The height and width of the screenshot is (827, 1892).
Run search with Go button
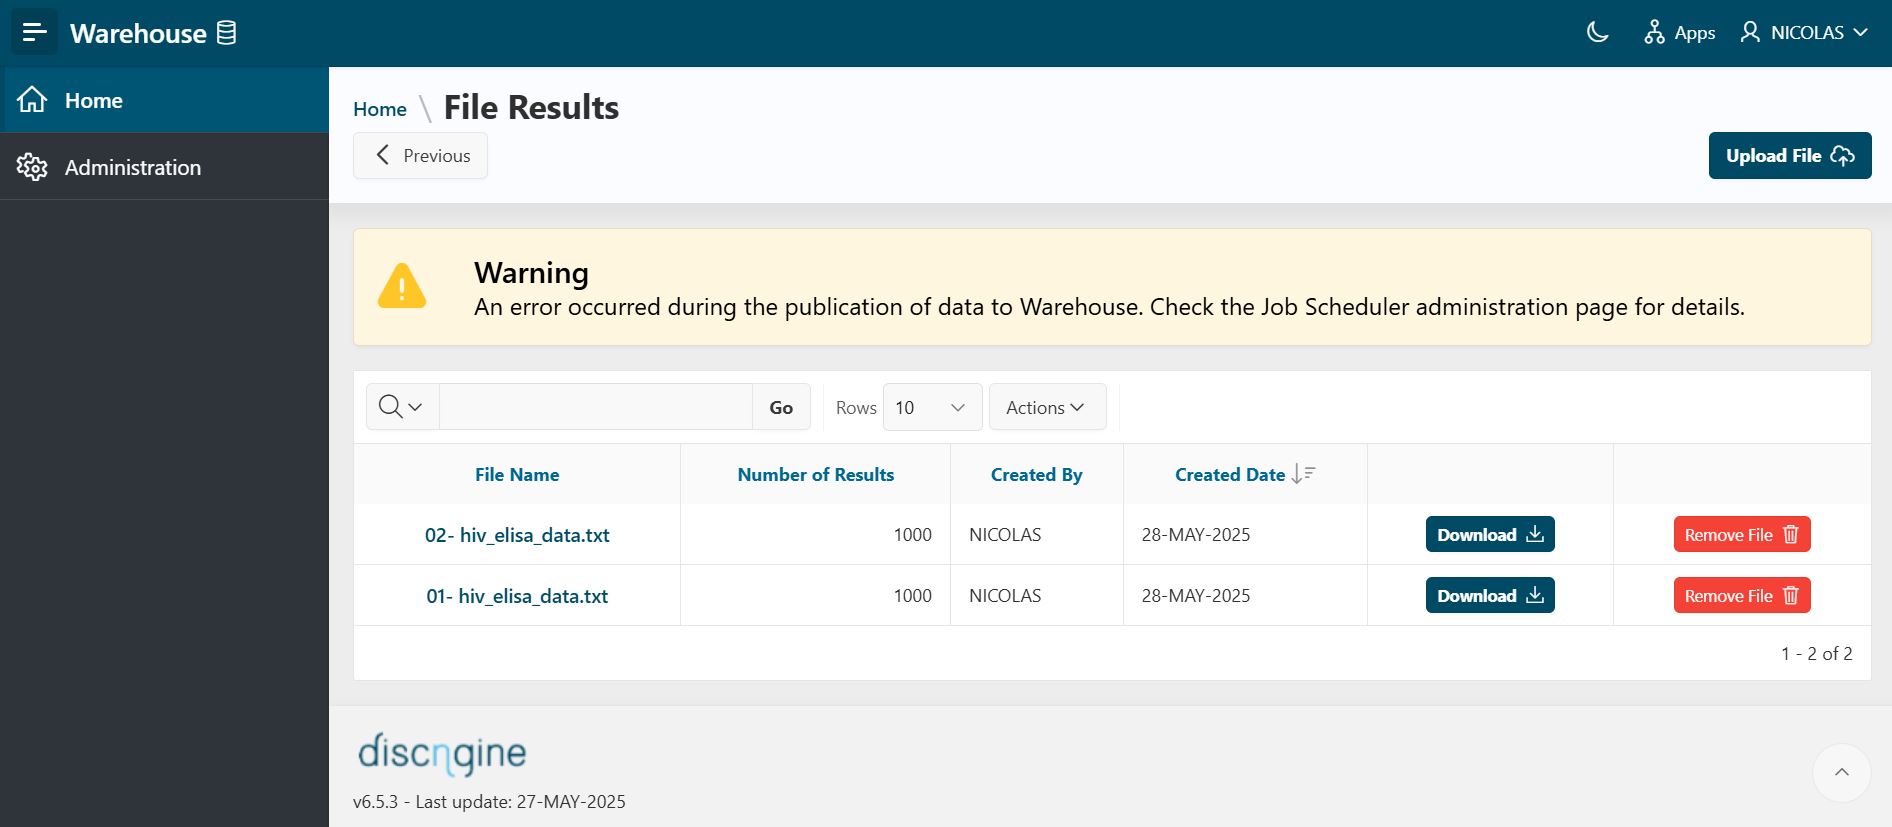tap(781, 407)
